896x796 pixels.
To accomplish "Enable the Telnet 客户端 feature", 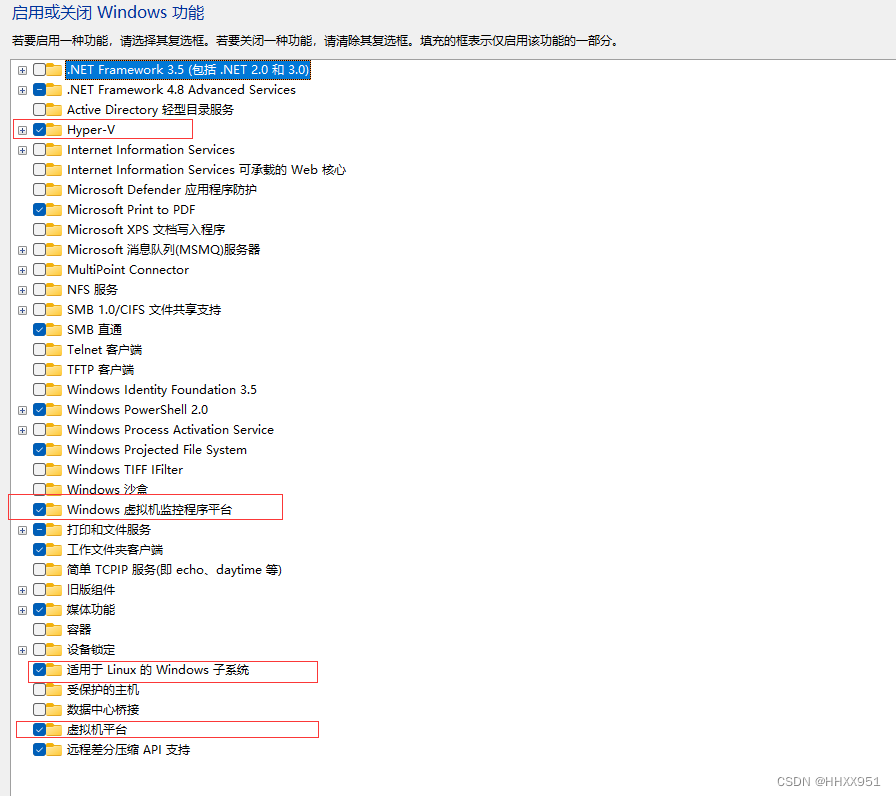I will (38, 349).
